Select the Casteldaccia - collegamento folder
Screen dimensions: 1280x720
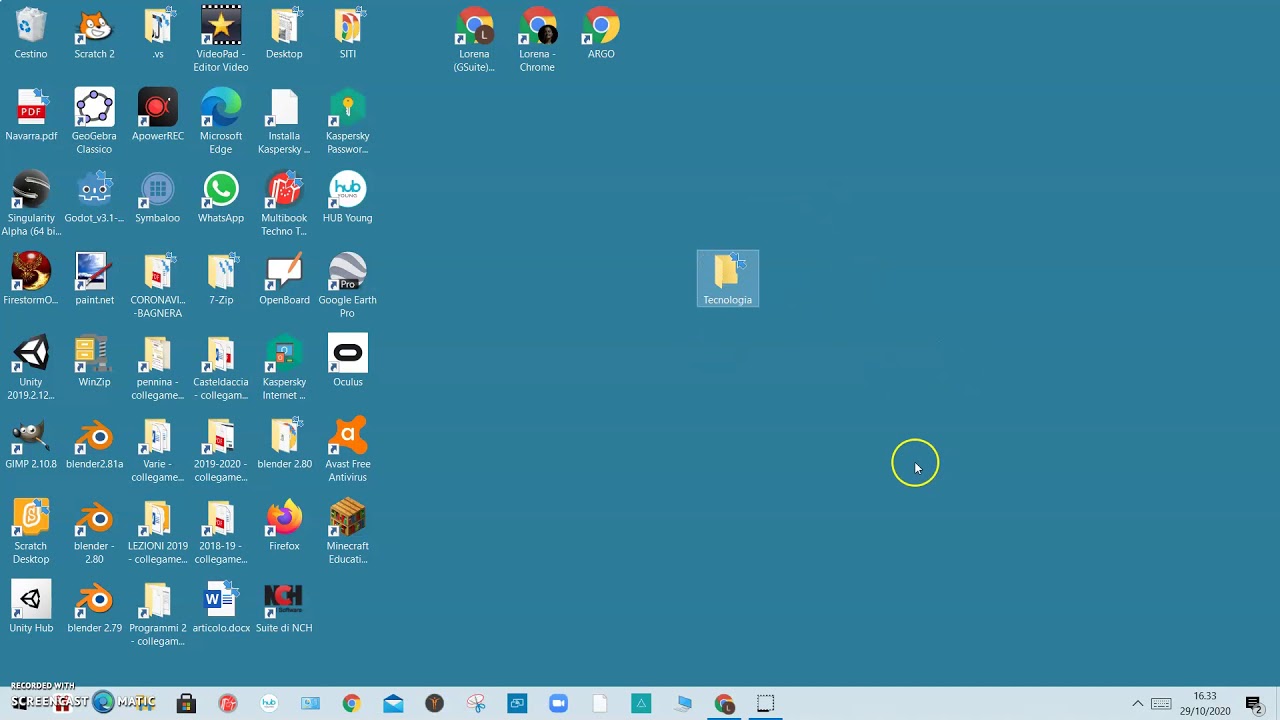[221, 368]
